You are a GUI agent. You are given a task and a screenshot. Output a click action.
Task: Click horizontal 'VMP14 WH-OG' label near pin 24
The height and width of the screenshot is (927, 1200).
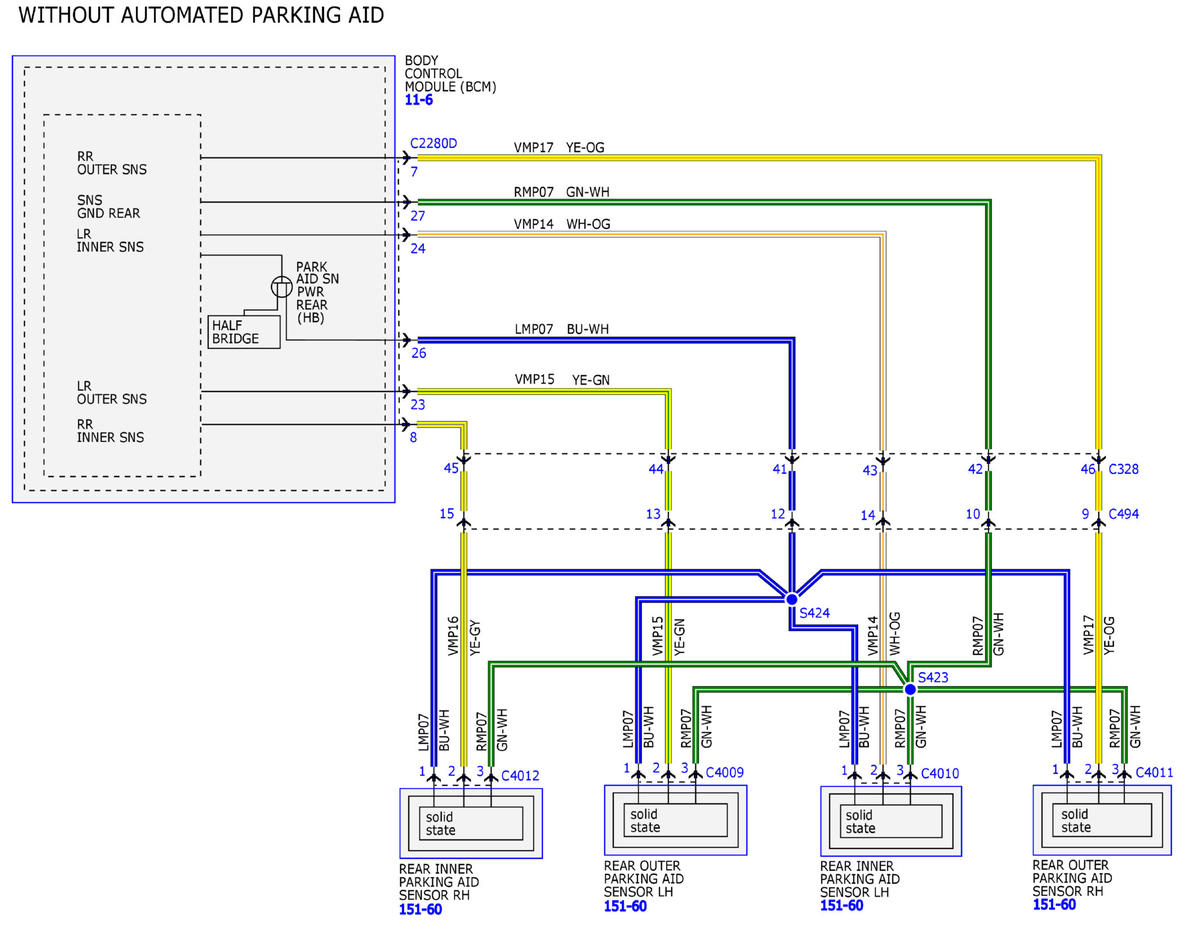point(562,225)
